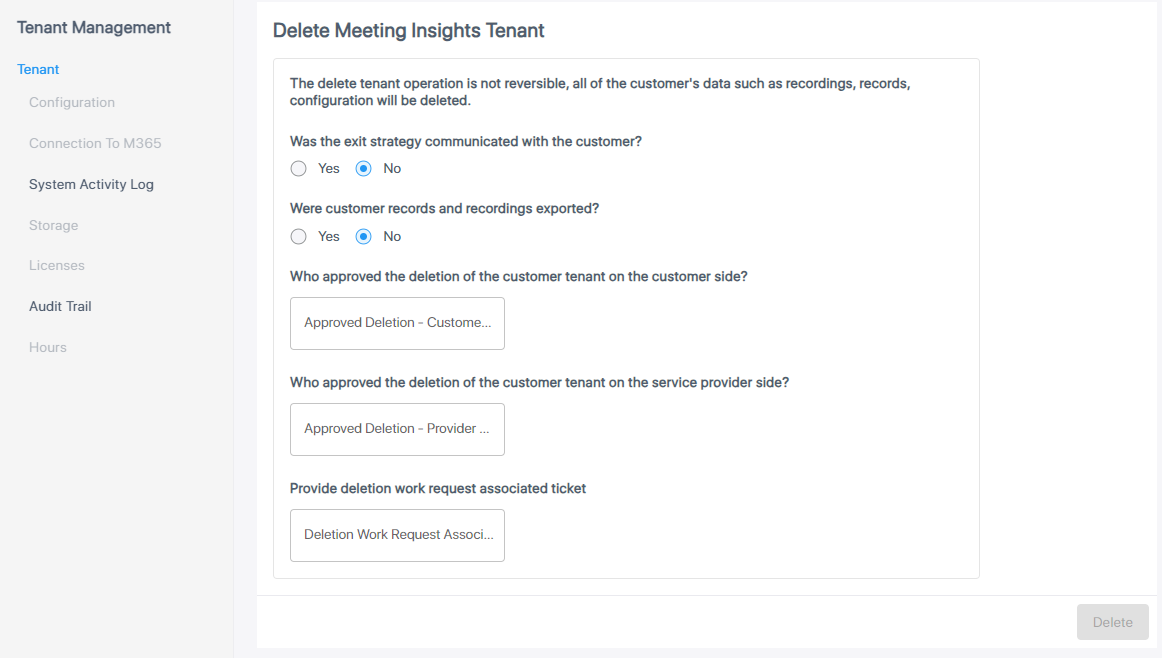Image resolution: width=1162 pixels, height=658 pixels.
Task: Click the customer-side deletion approver field
Action: click(397, 323)
